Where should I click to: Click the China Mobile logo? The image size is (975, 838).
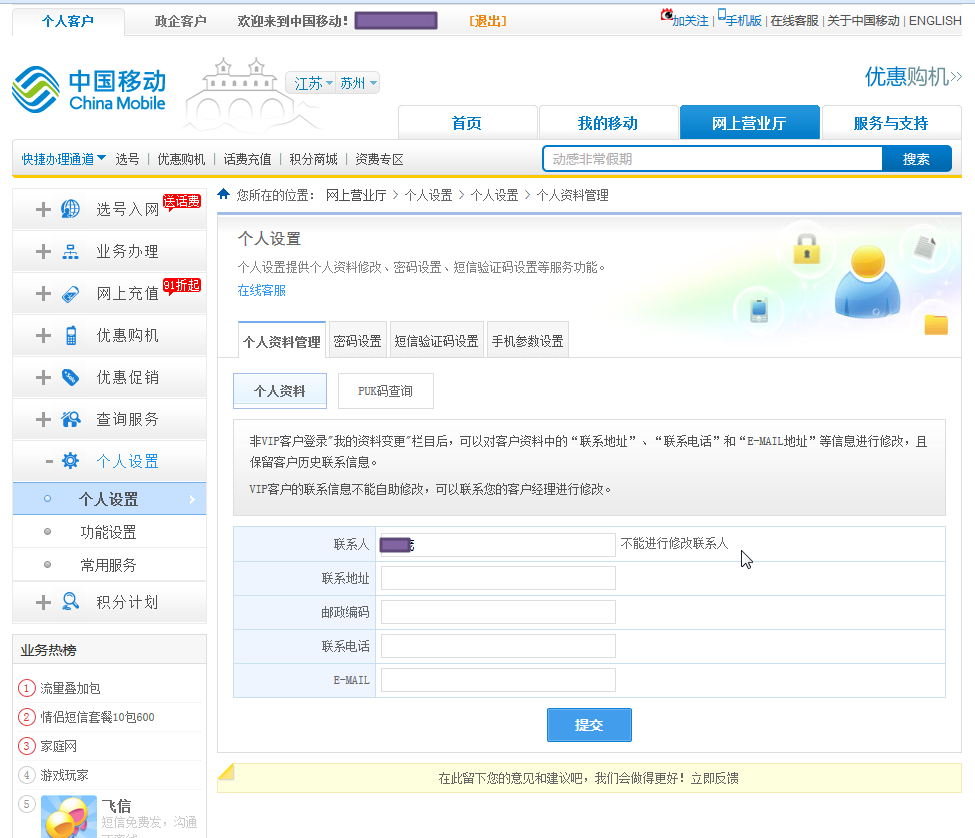click(89, 90)
